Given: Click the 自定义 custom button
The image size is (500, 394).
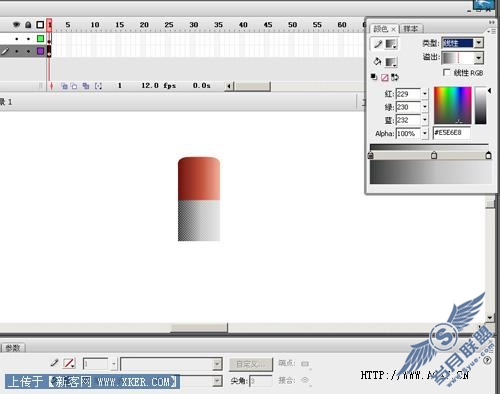Looking at the screenshot, I should coord(251,364).
